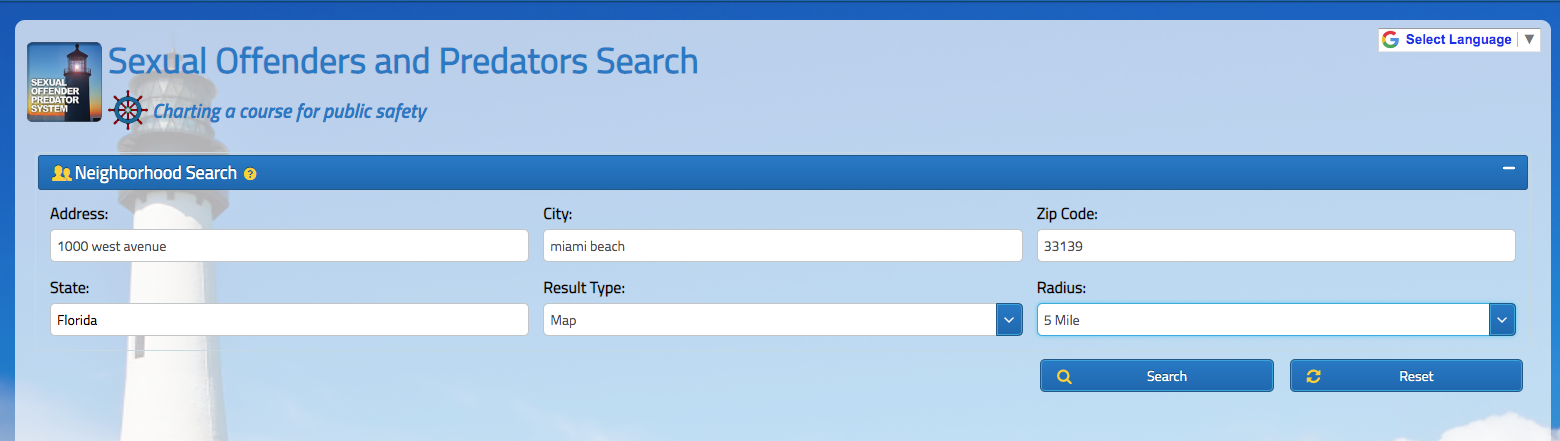Open the yellow help icon for Neighborhood Search
Viewport: 1560px width, 441px height.
[x=250, y=174]
